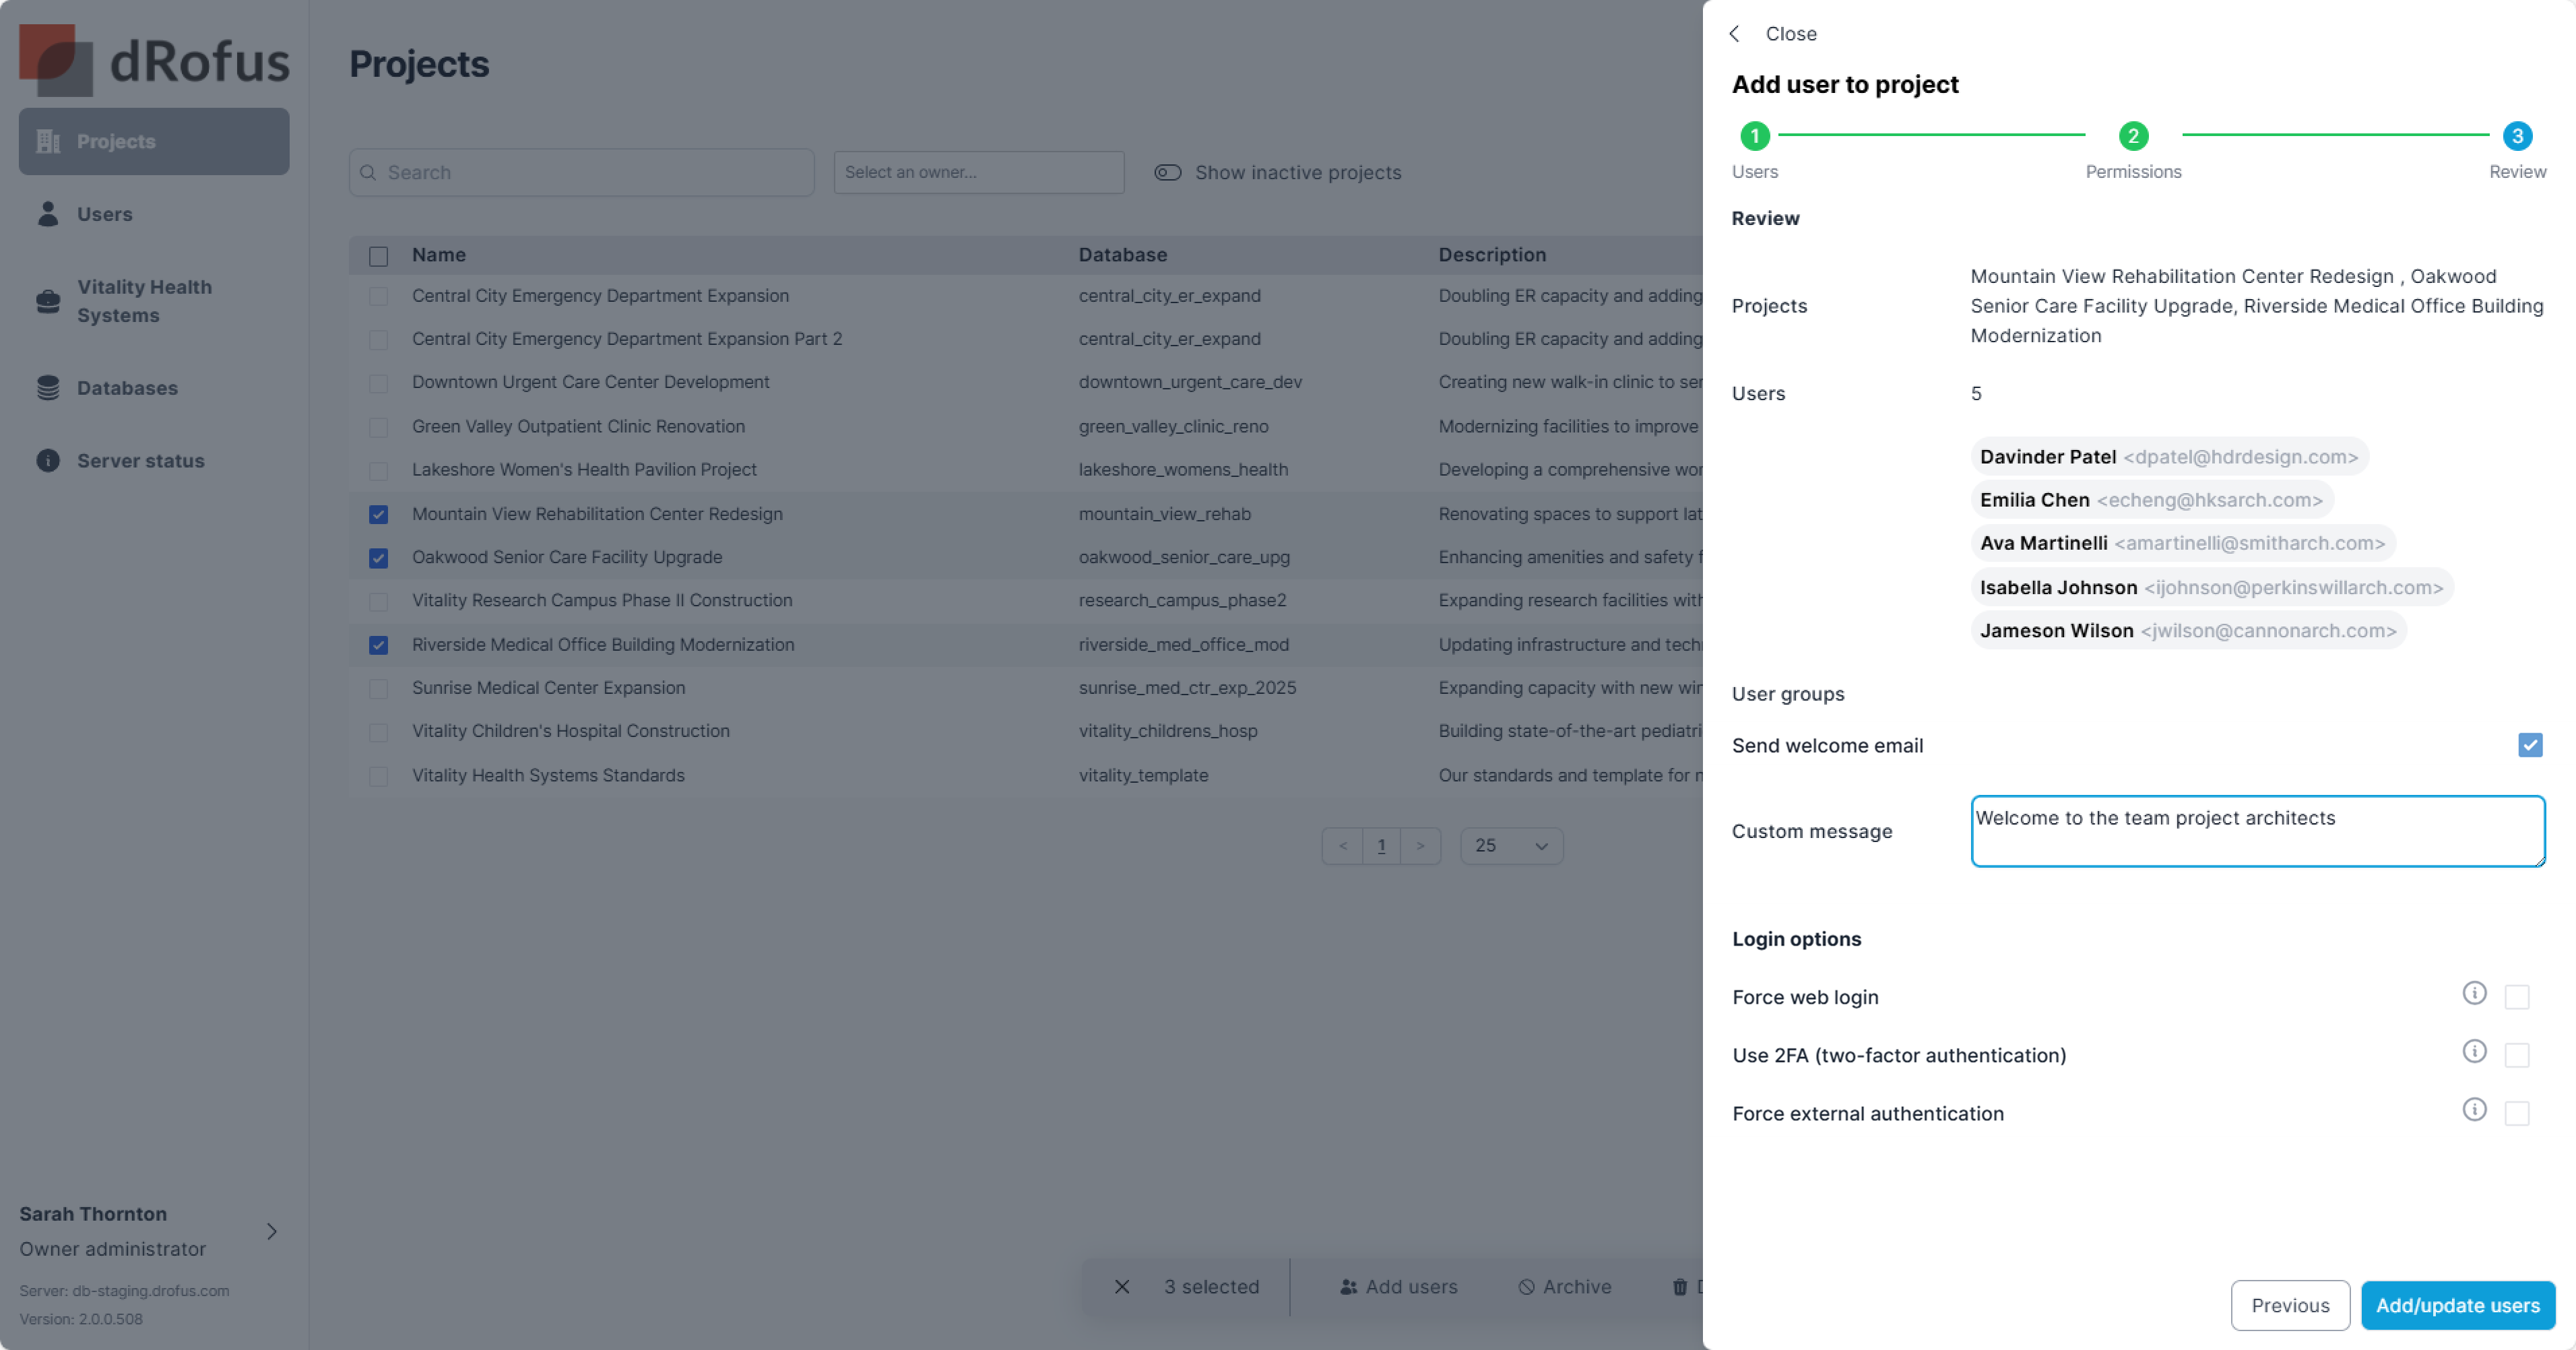Clear selection with the X icon
Viewport: 2576px width, 1350px height.
tap(1122, 1287)
